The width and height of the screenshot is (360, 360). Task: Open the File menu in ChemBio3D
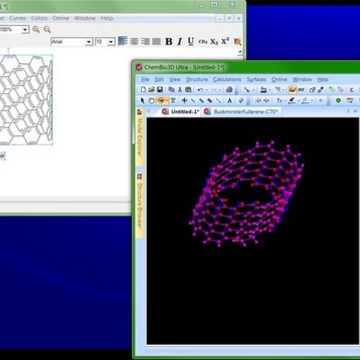tap(145, 79)
